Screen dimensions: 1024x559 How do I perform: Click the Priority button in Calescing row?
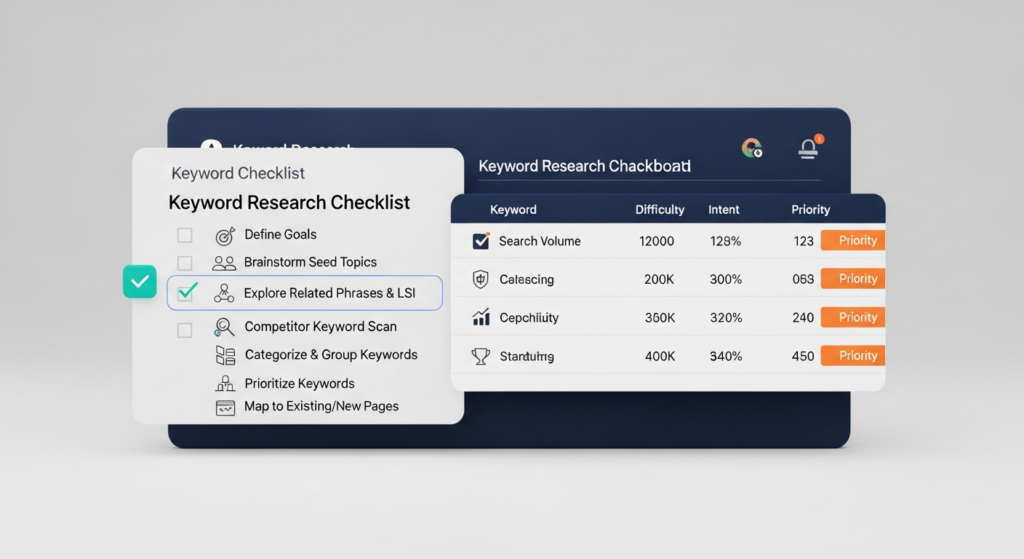click(x=853, y=279)
